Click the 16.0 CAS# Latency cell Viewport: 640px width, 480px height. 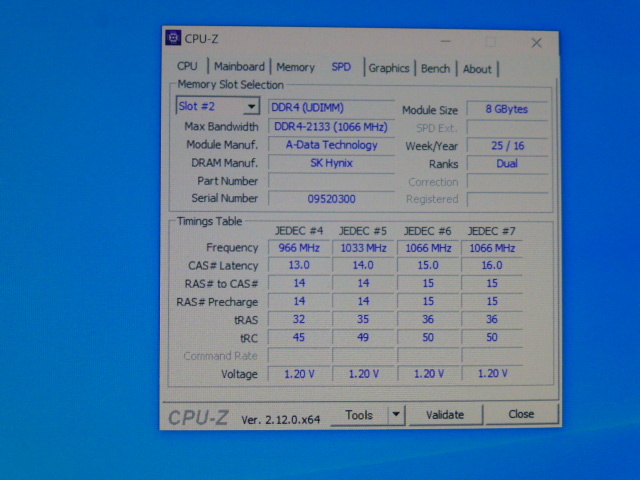(492, 265)
